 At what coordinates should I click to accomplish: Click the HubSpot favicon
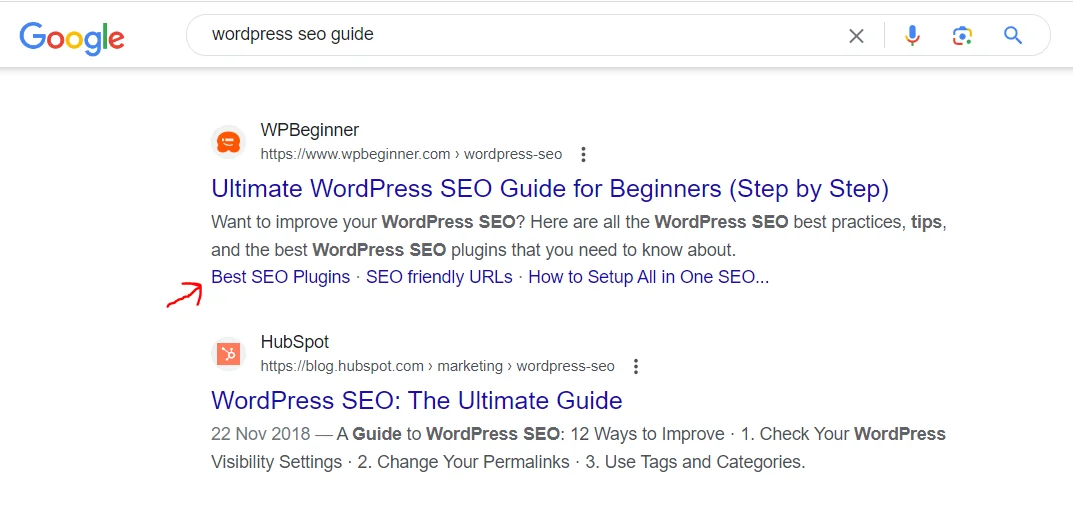229,354
